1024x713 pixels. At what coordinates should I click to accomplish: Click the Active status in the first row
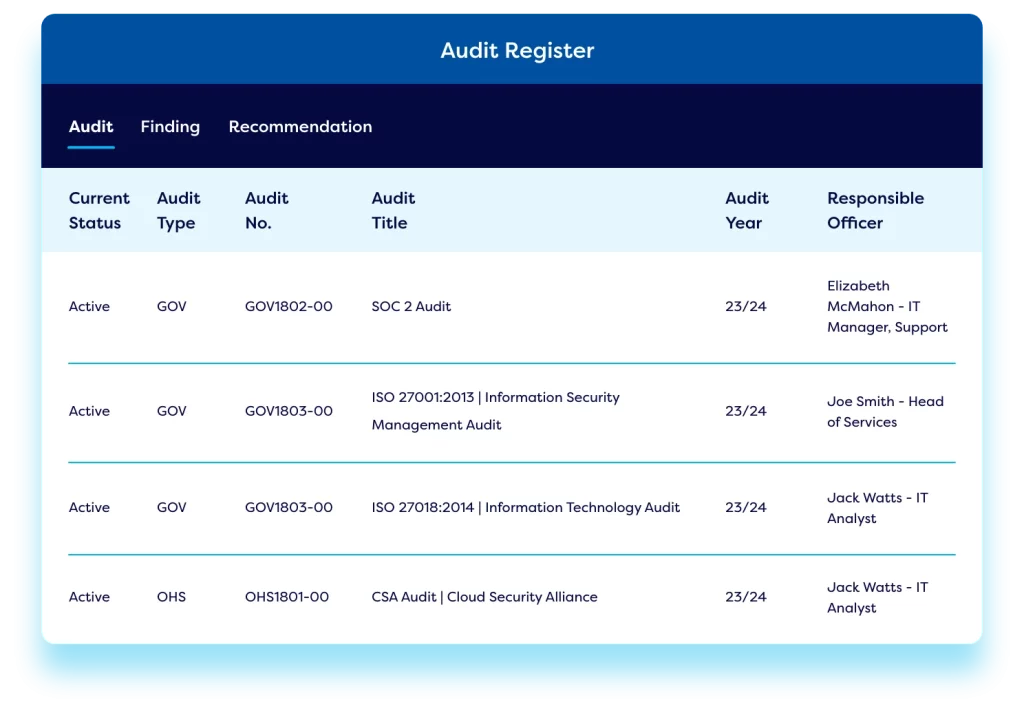(x=89, y=306)
